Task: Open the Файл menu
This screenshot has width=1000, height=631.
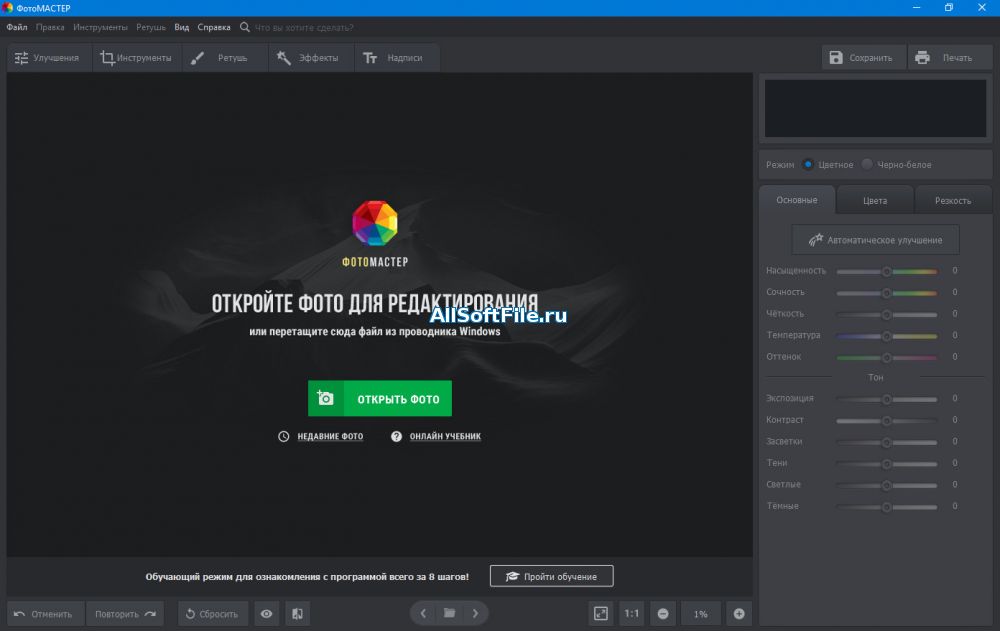Action: [x=17, y=27]
